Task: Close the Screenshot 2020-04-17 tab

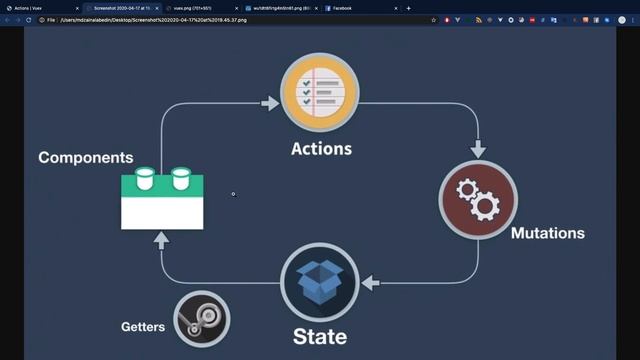Action: (x=157, y=8)
